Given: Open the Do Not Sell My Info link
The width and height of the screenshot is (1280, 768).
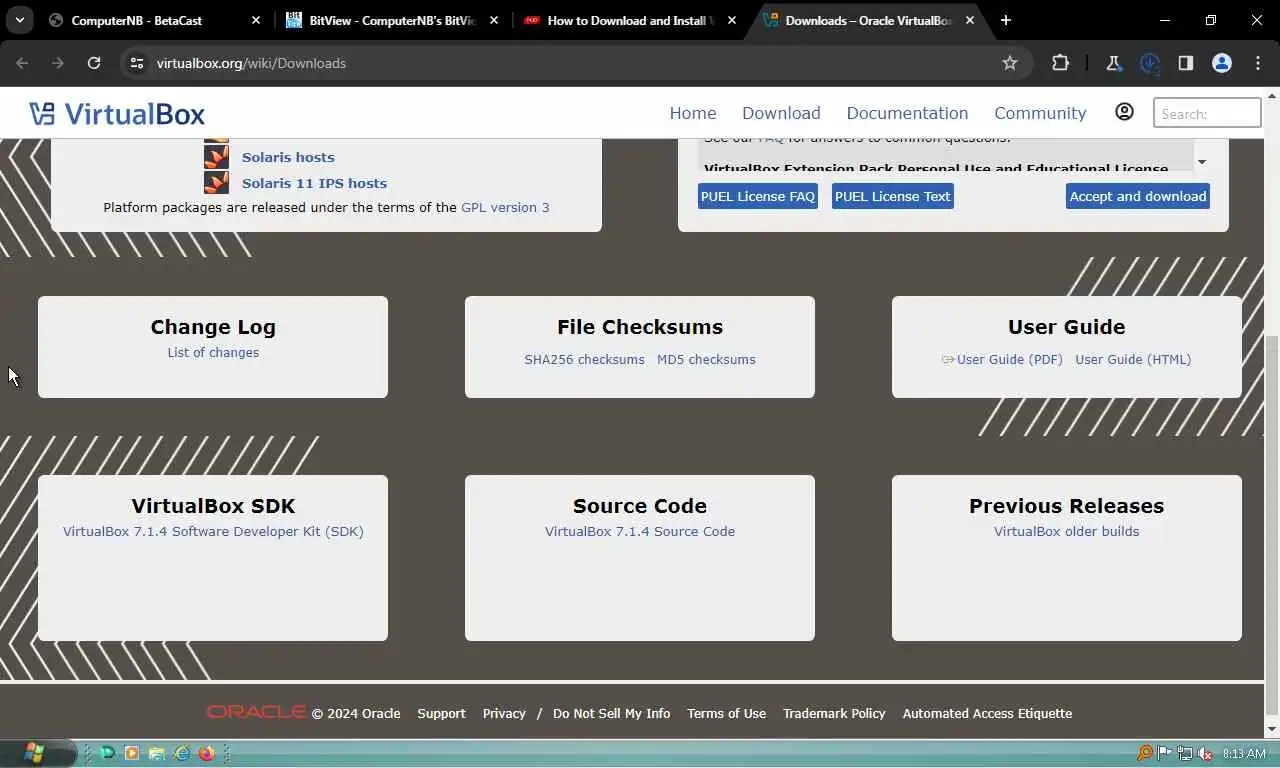Looking at the screenshot, I should (611, 713).
